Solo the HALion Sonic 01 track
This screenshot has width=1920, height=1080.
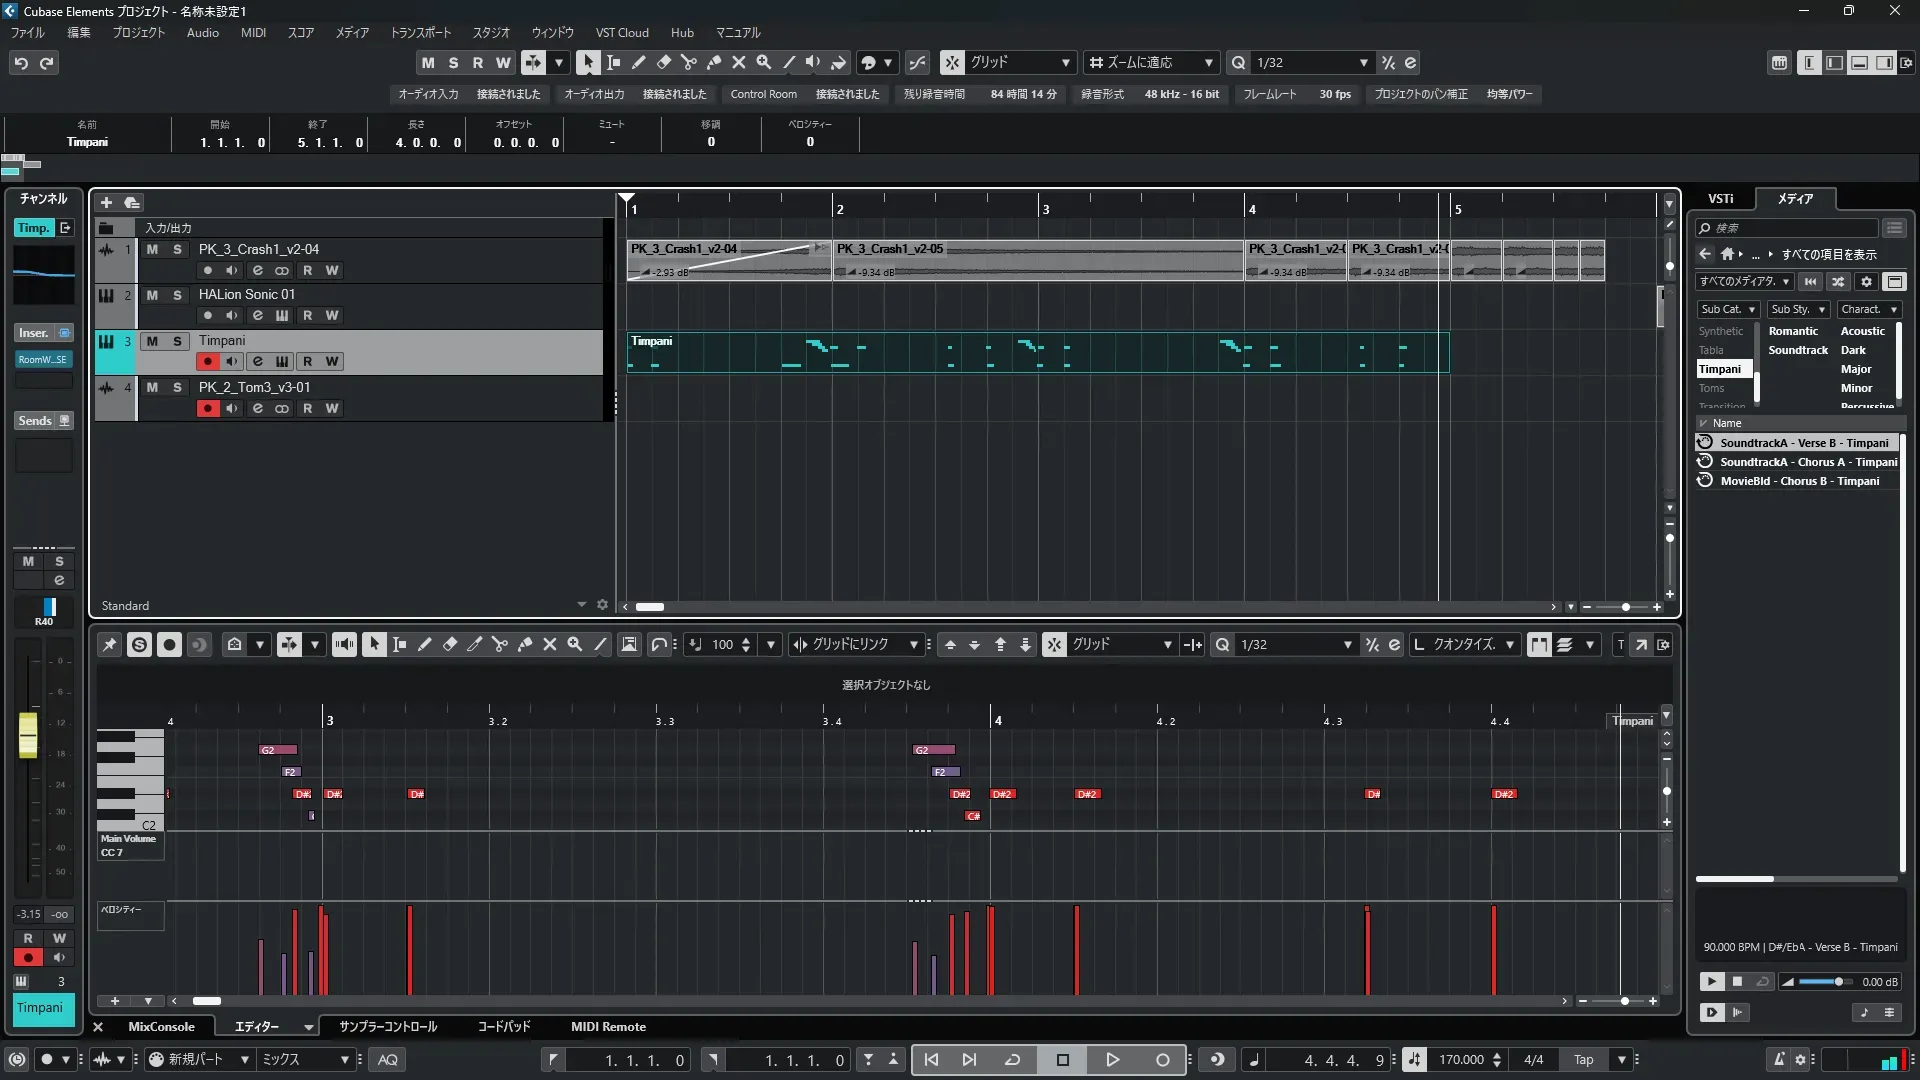point(177,295)
